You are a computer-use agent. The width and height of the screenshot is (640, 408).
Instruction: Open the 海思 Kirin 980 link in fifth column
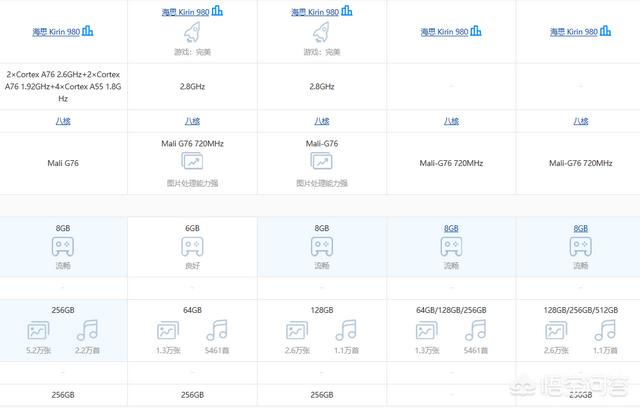pyautogui.click(x=574, y=32)
